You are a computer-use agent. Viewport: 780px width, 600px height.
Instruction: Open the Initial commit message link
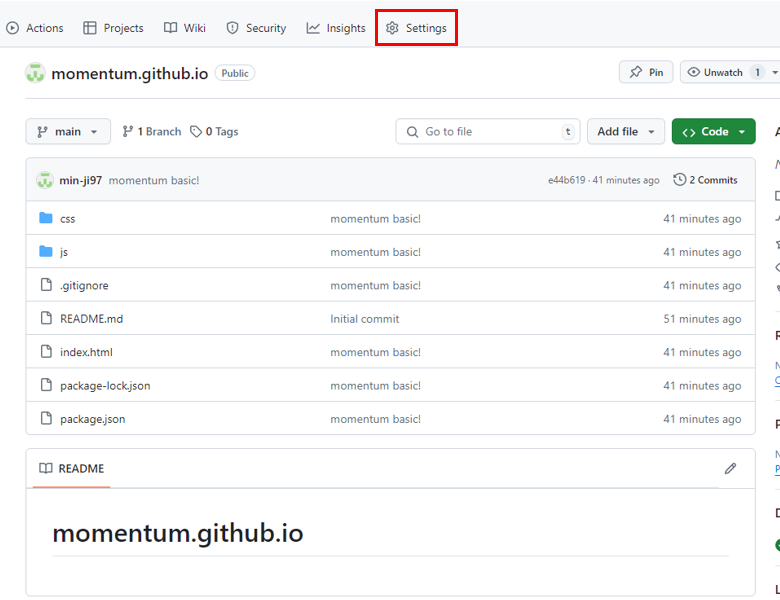(365, 319)
